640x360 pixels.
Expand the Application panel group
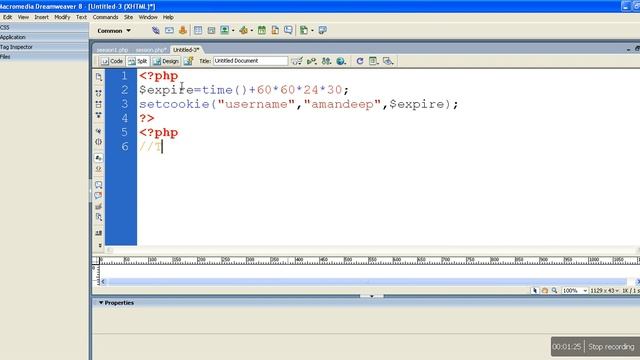coord(44,37)
